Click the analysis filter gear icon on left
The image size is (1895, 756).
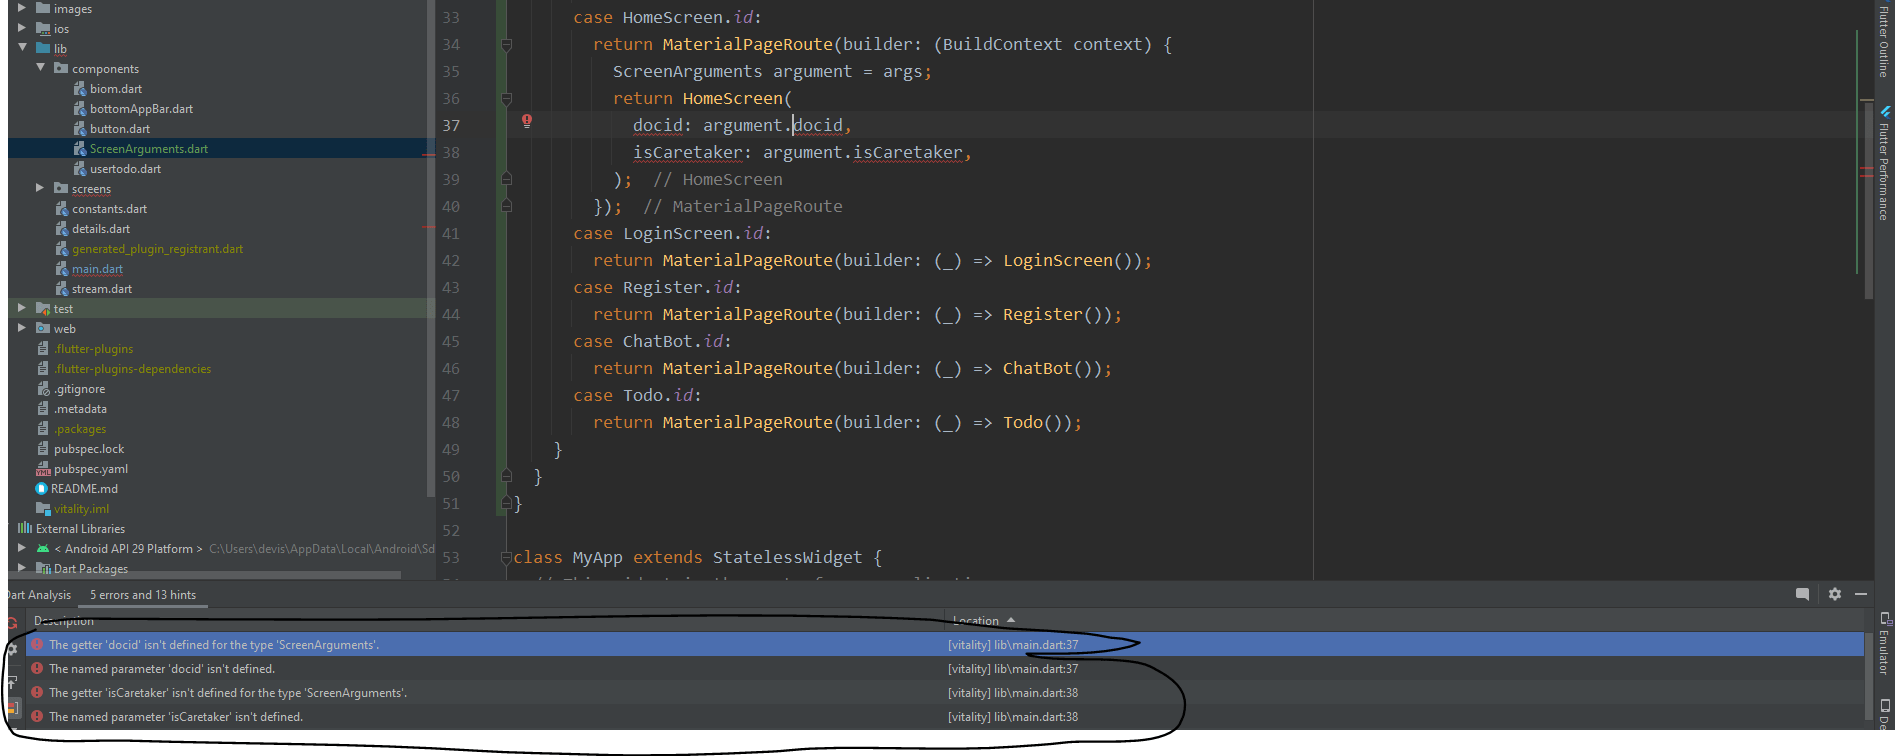point(12,649)
